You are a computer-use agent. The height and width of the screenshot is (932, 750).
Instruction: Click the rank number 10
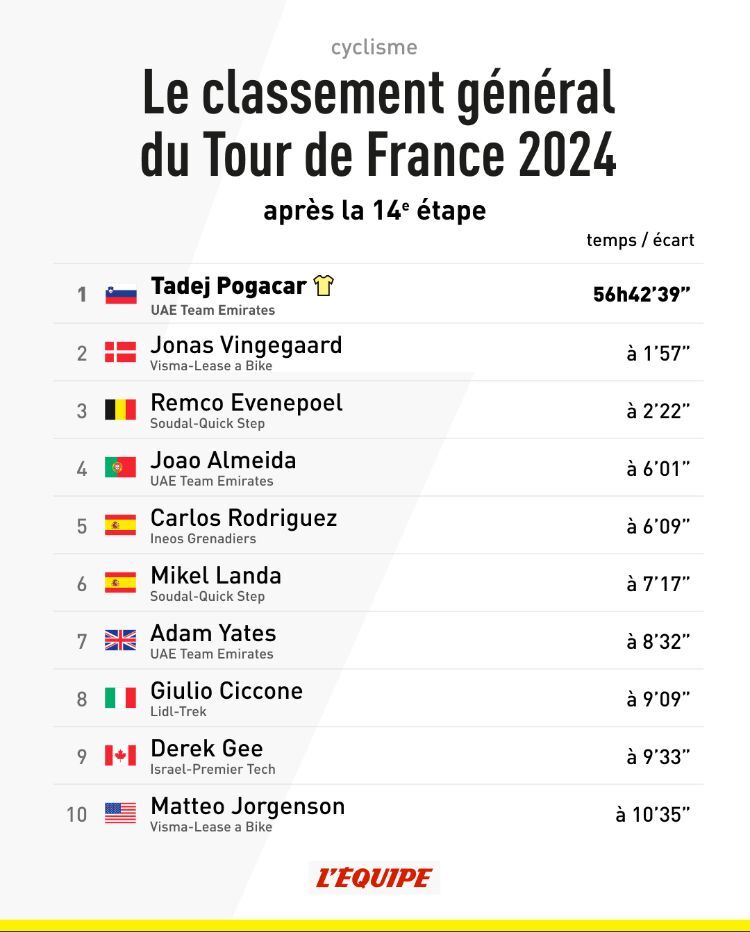[x=77, y=814]
